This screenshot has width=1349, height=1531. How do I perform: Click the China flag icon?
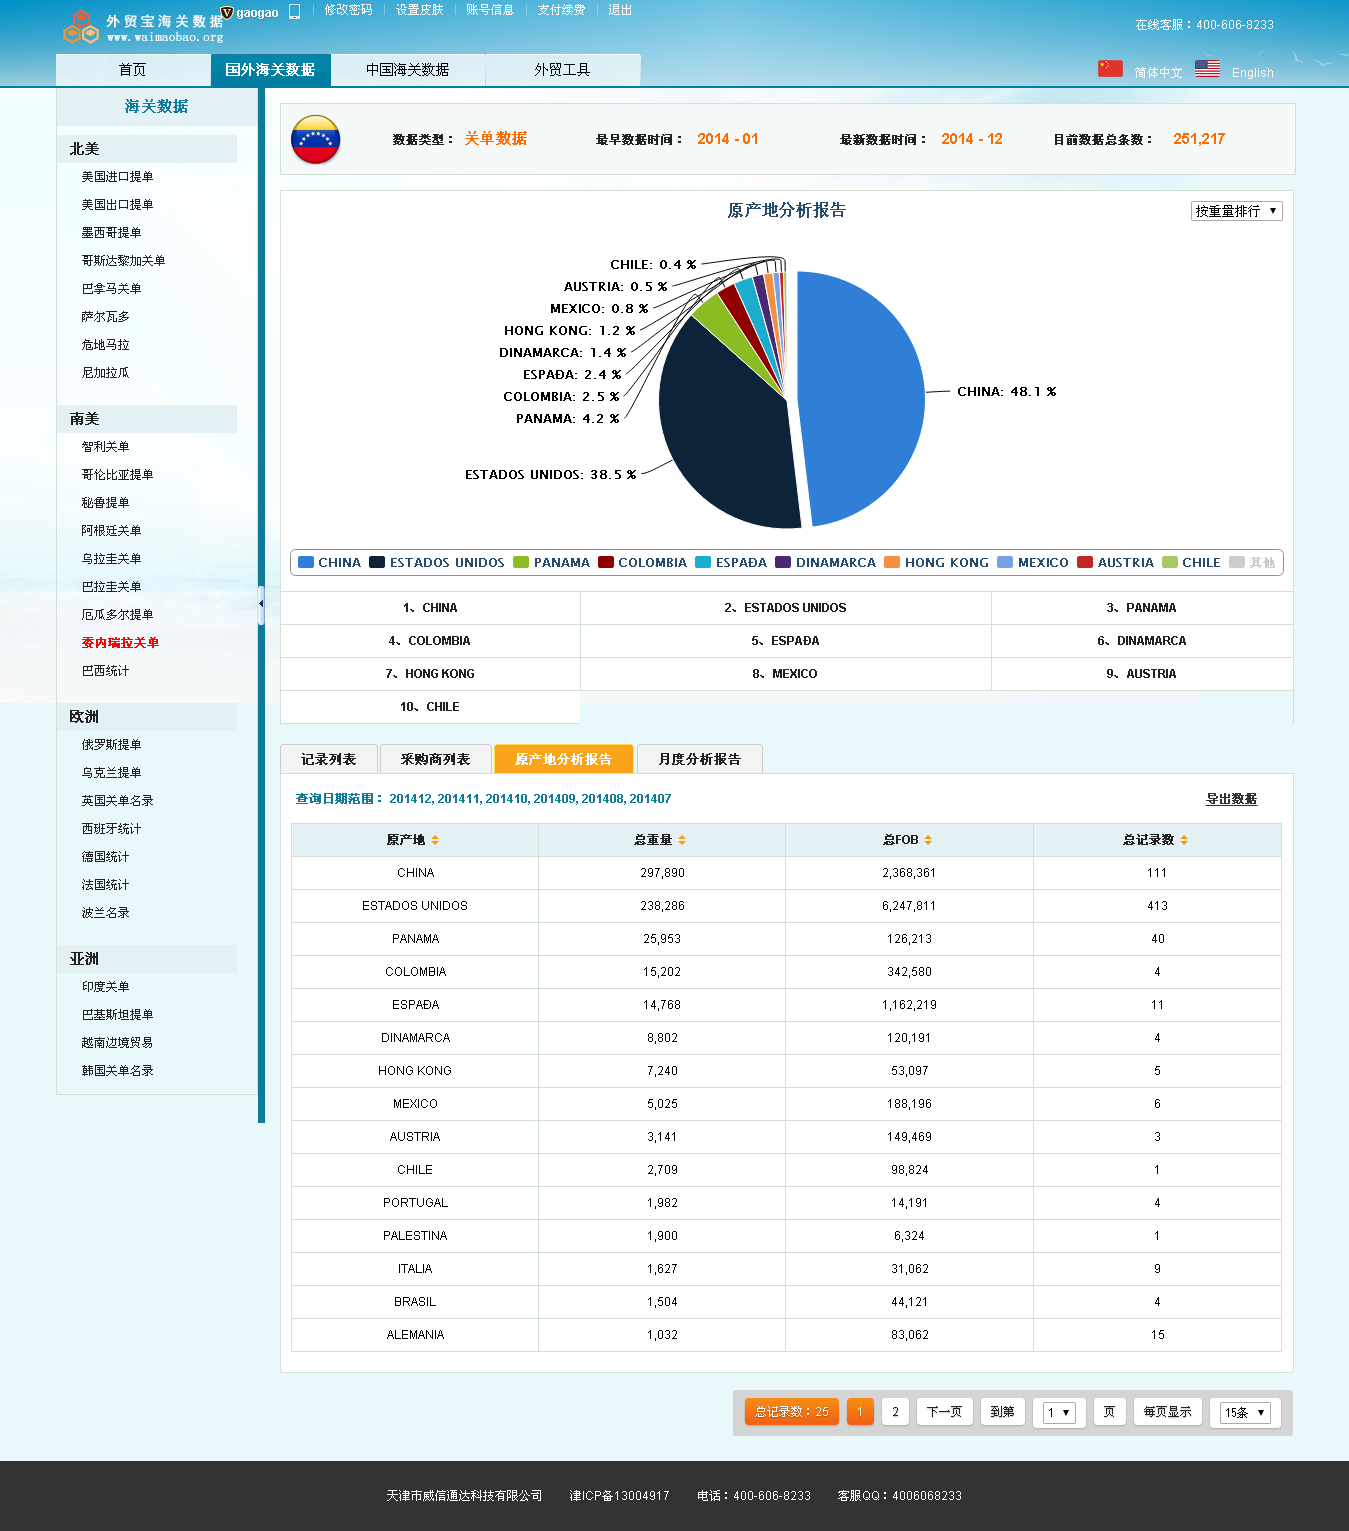click(x=1110, y=69)
